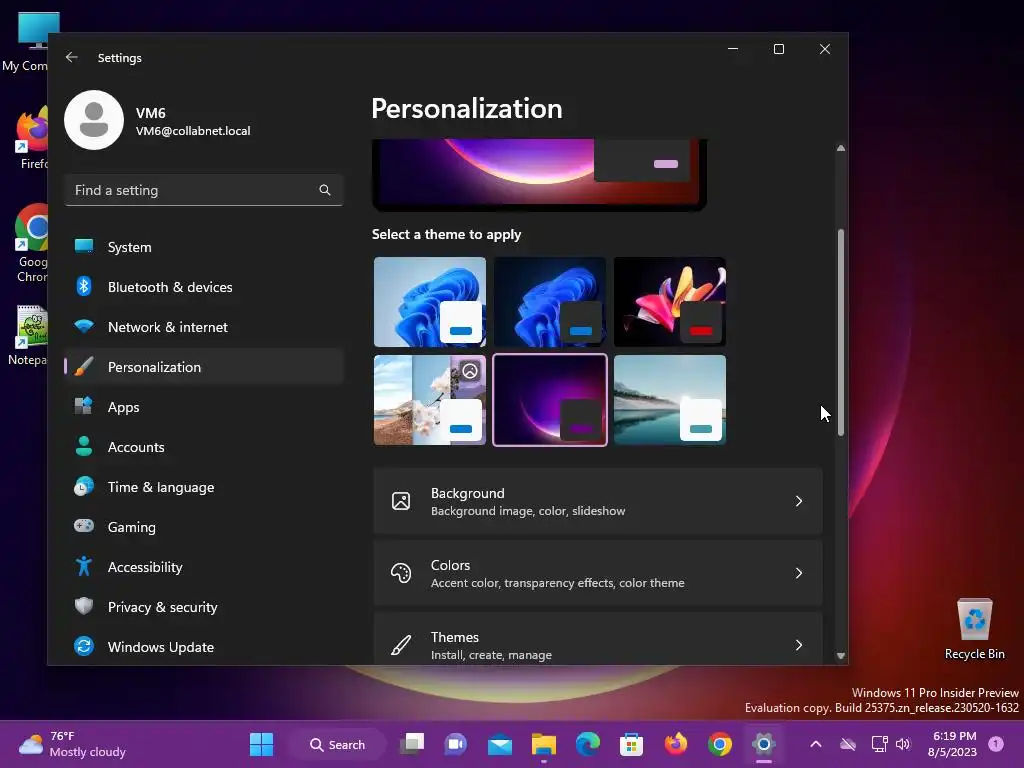
Task: Click the Colors palette icon
Action: click(x=401, y=573)
